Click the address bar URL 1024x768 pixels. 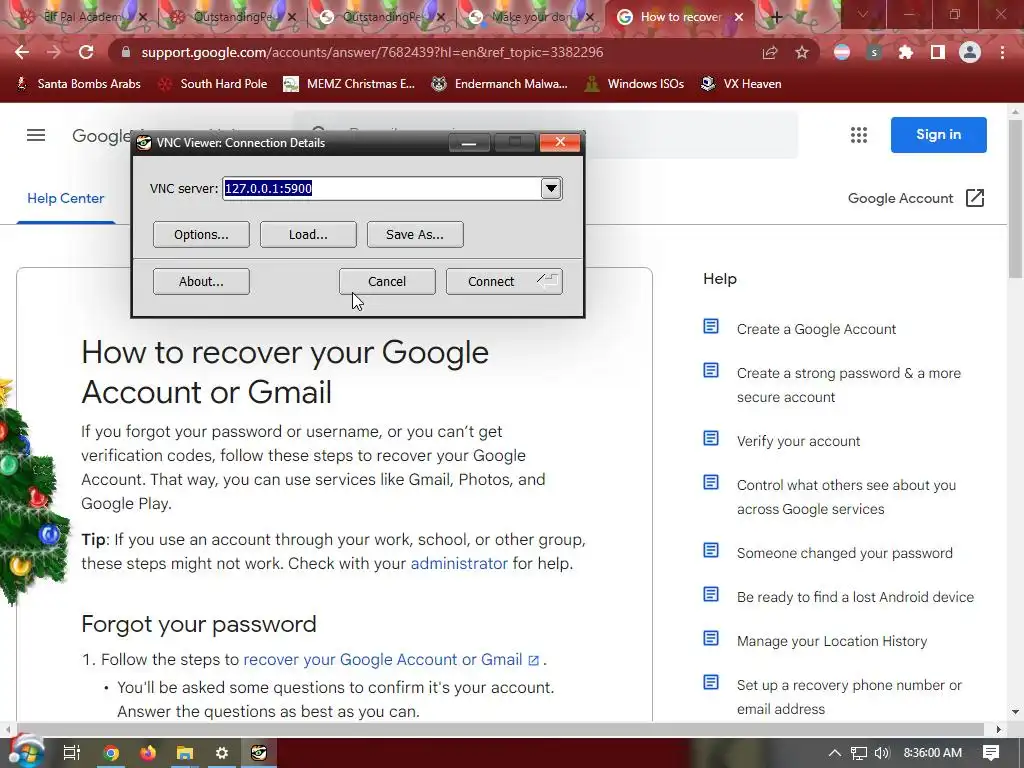(x=372, y=52)
